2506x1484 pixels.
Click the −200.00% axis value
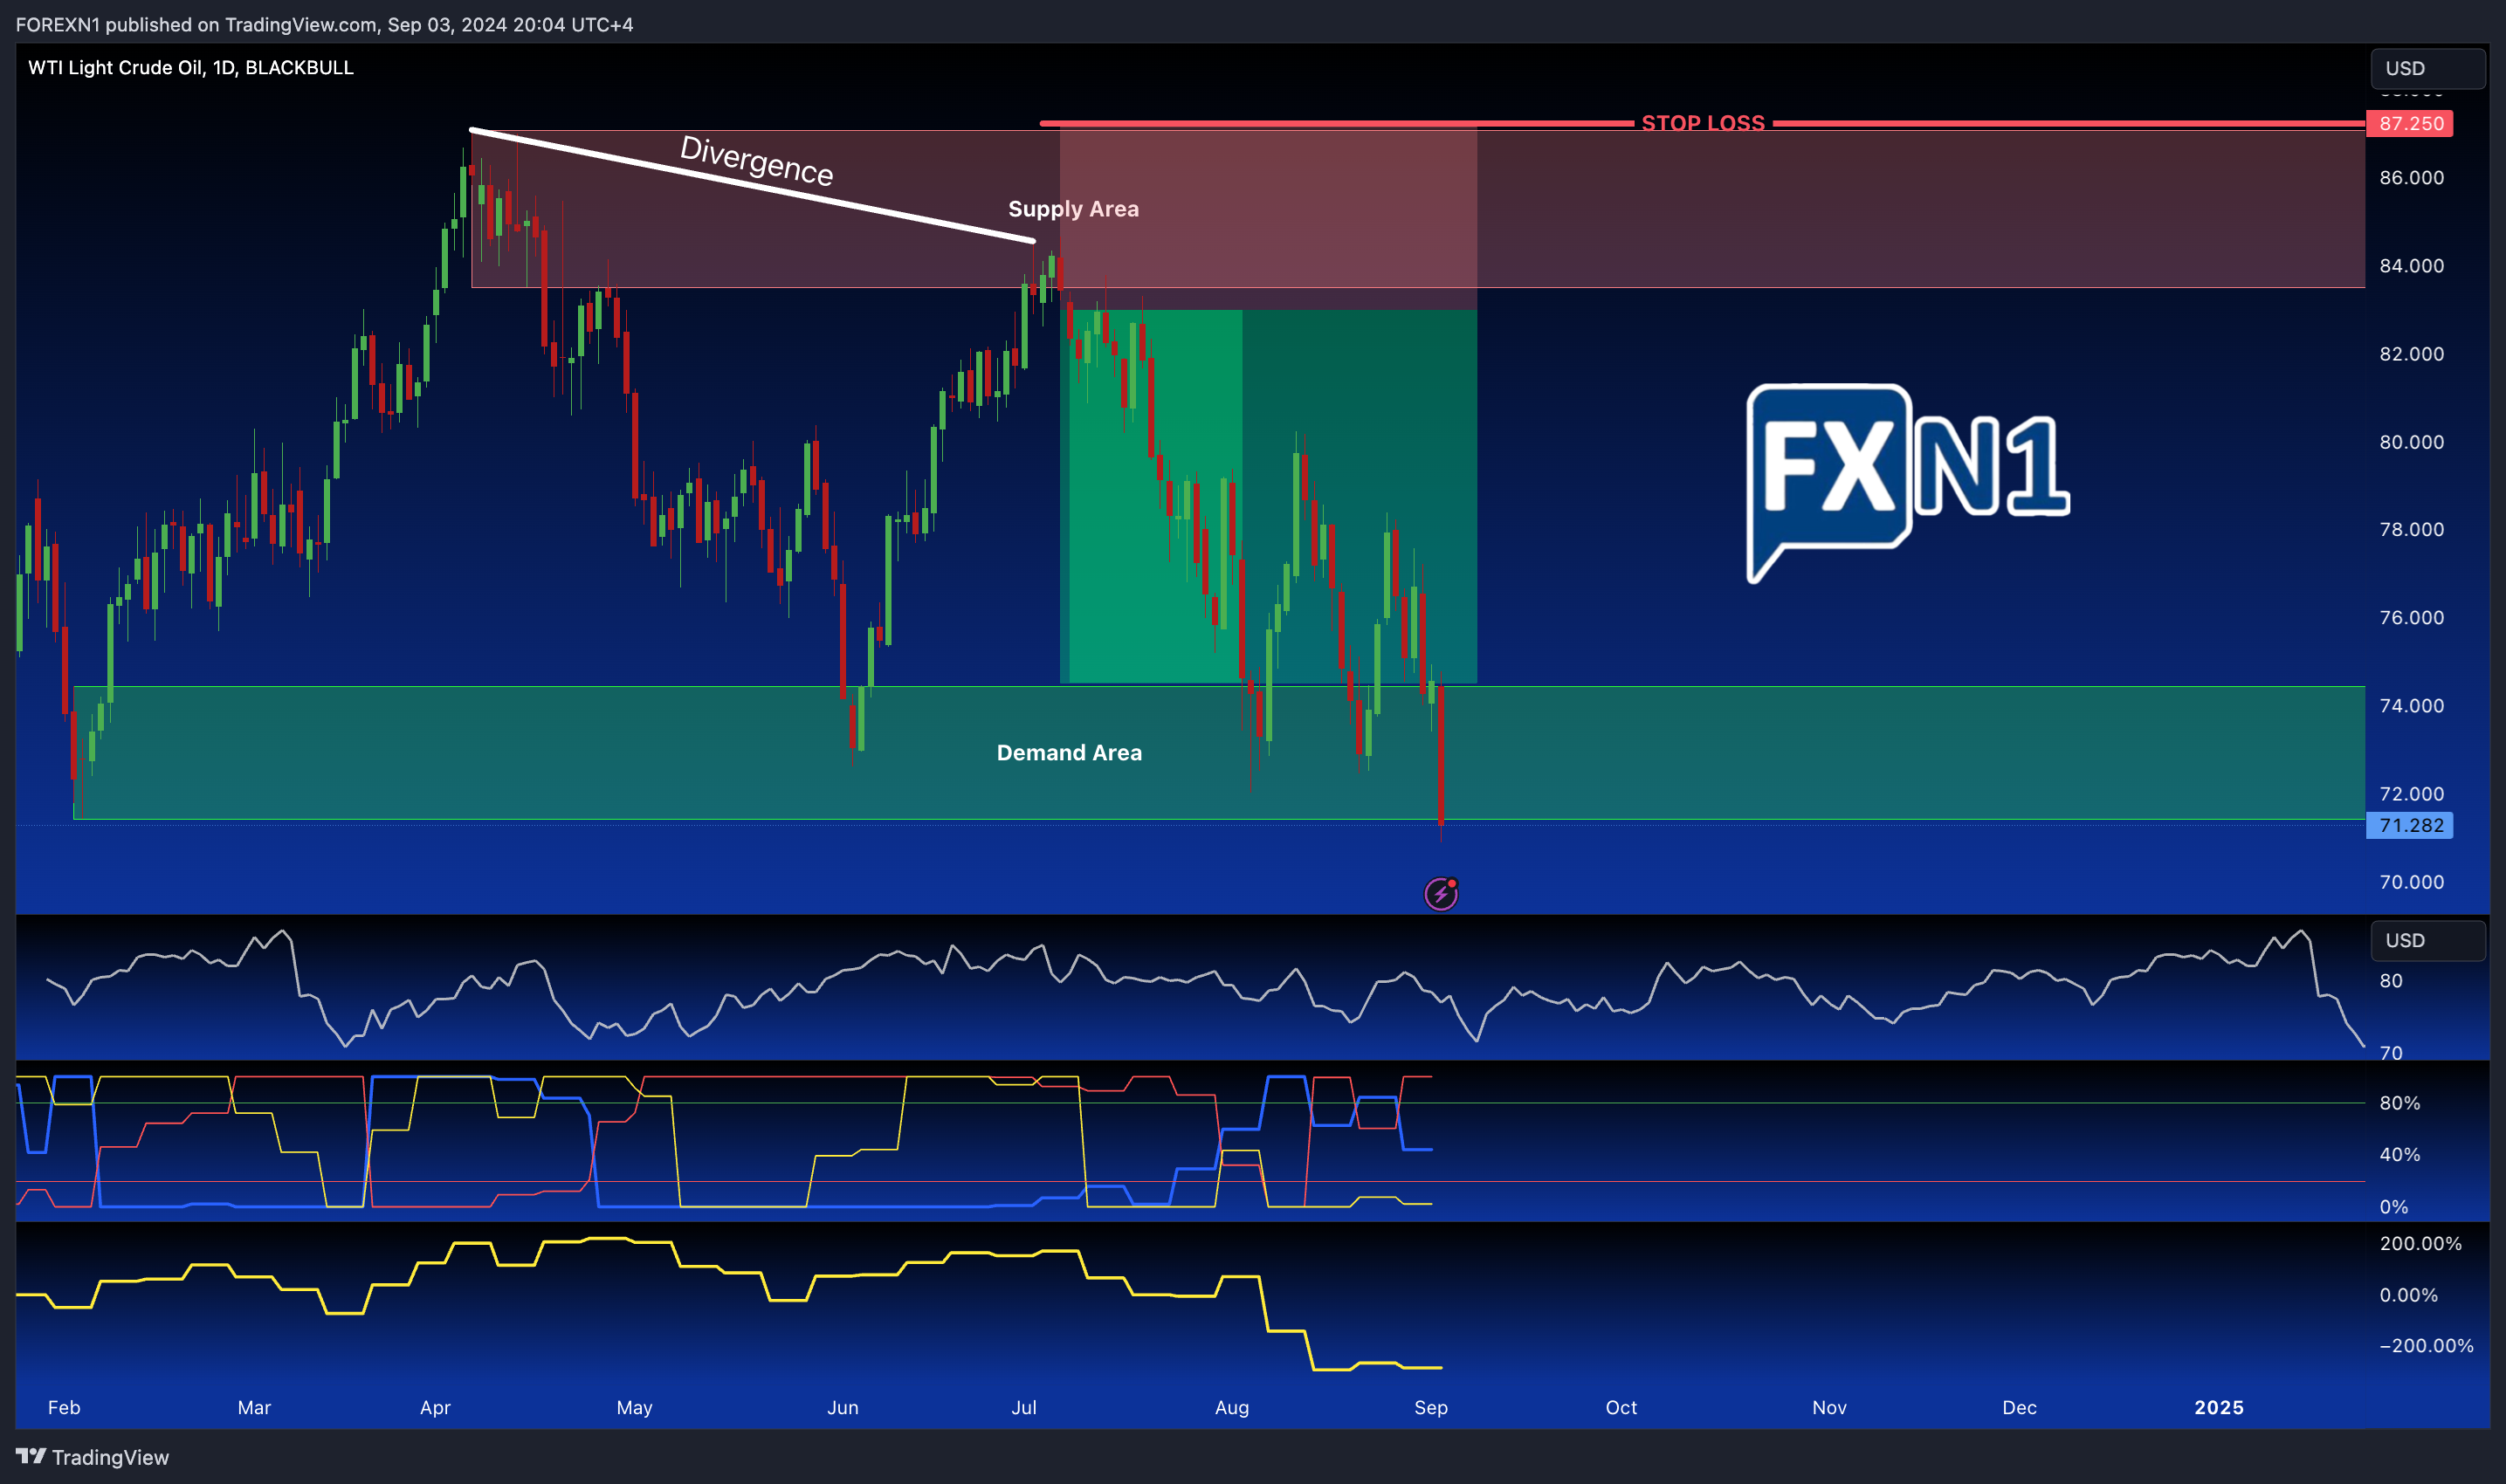coord(2426,1345)
